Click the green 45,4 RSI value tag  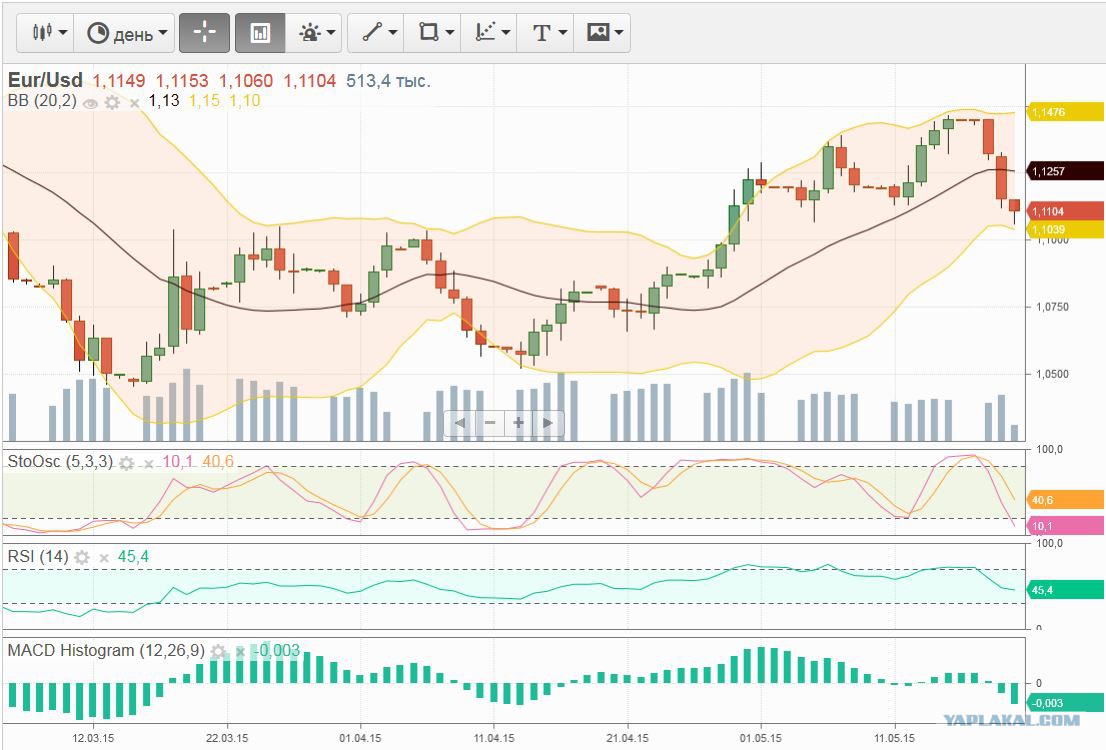(1065, 590)
